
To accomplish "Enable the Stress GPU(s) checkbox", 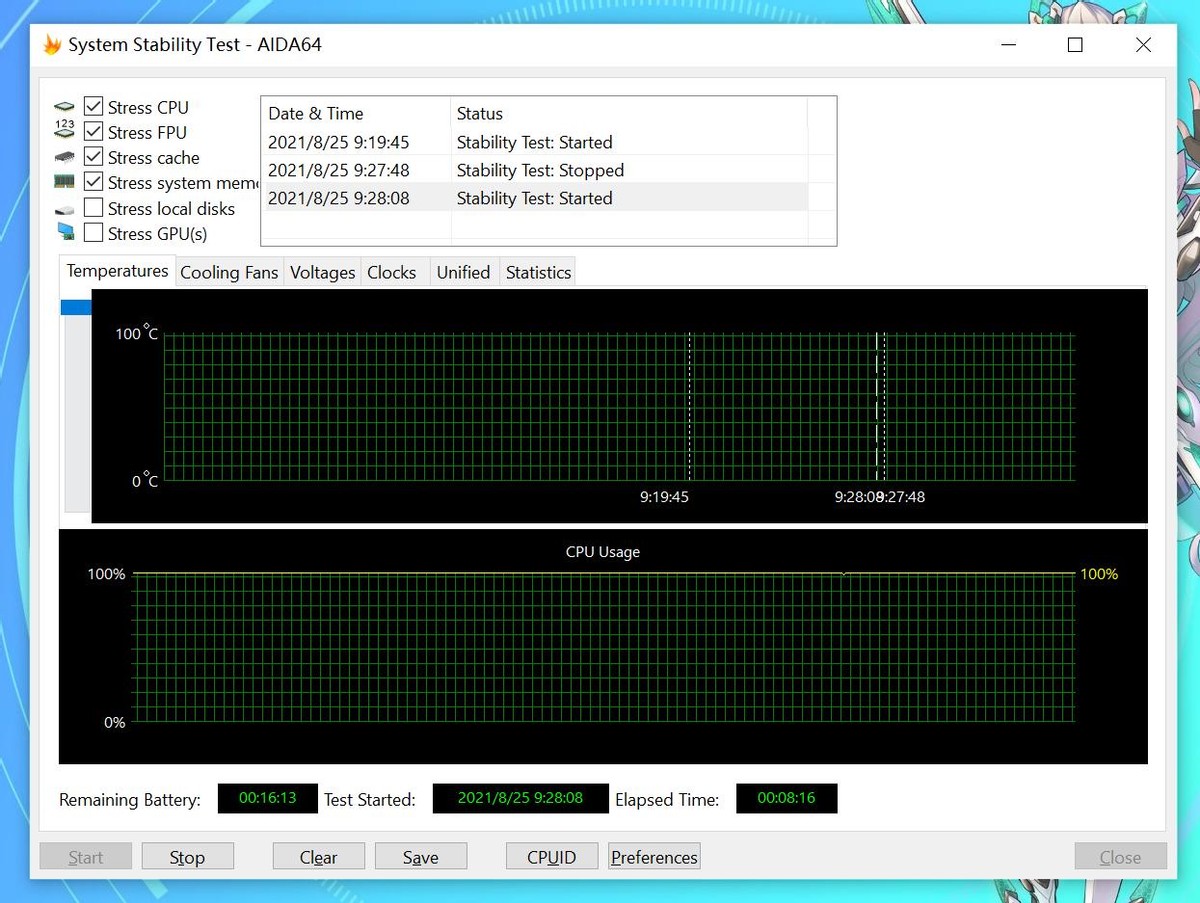I will click(93, 232).
